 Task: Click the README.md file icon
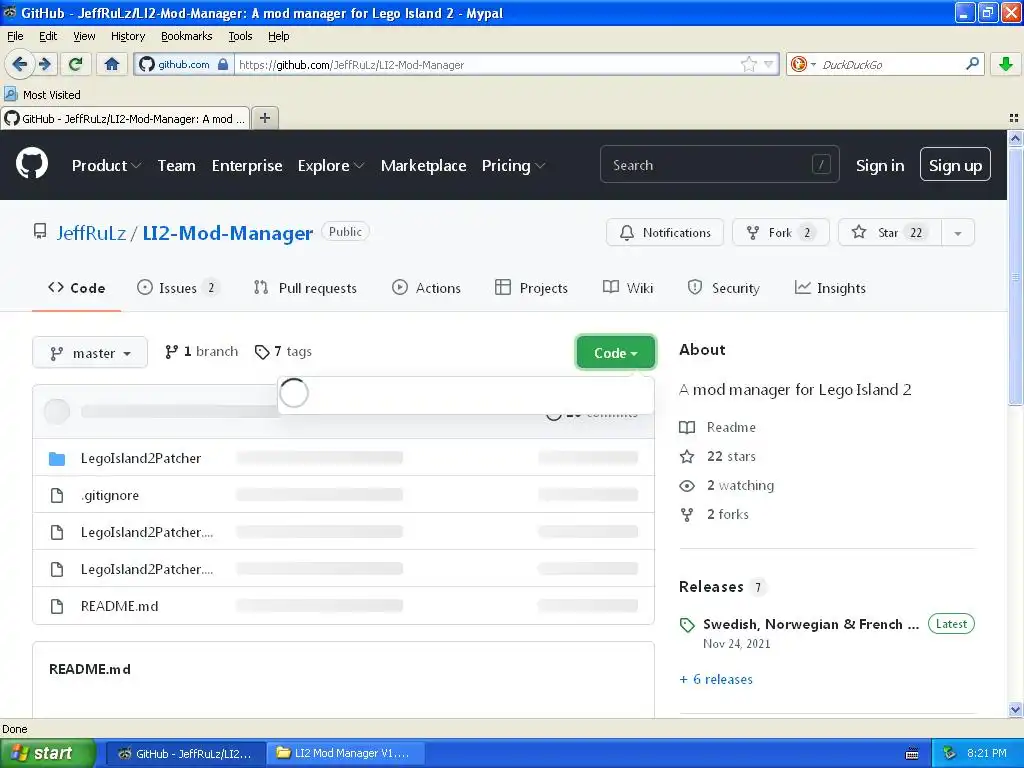click(57, 607)
